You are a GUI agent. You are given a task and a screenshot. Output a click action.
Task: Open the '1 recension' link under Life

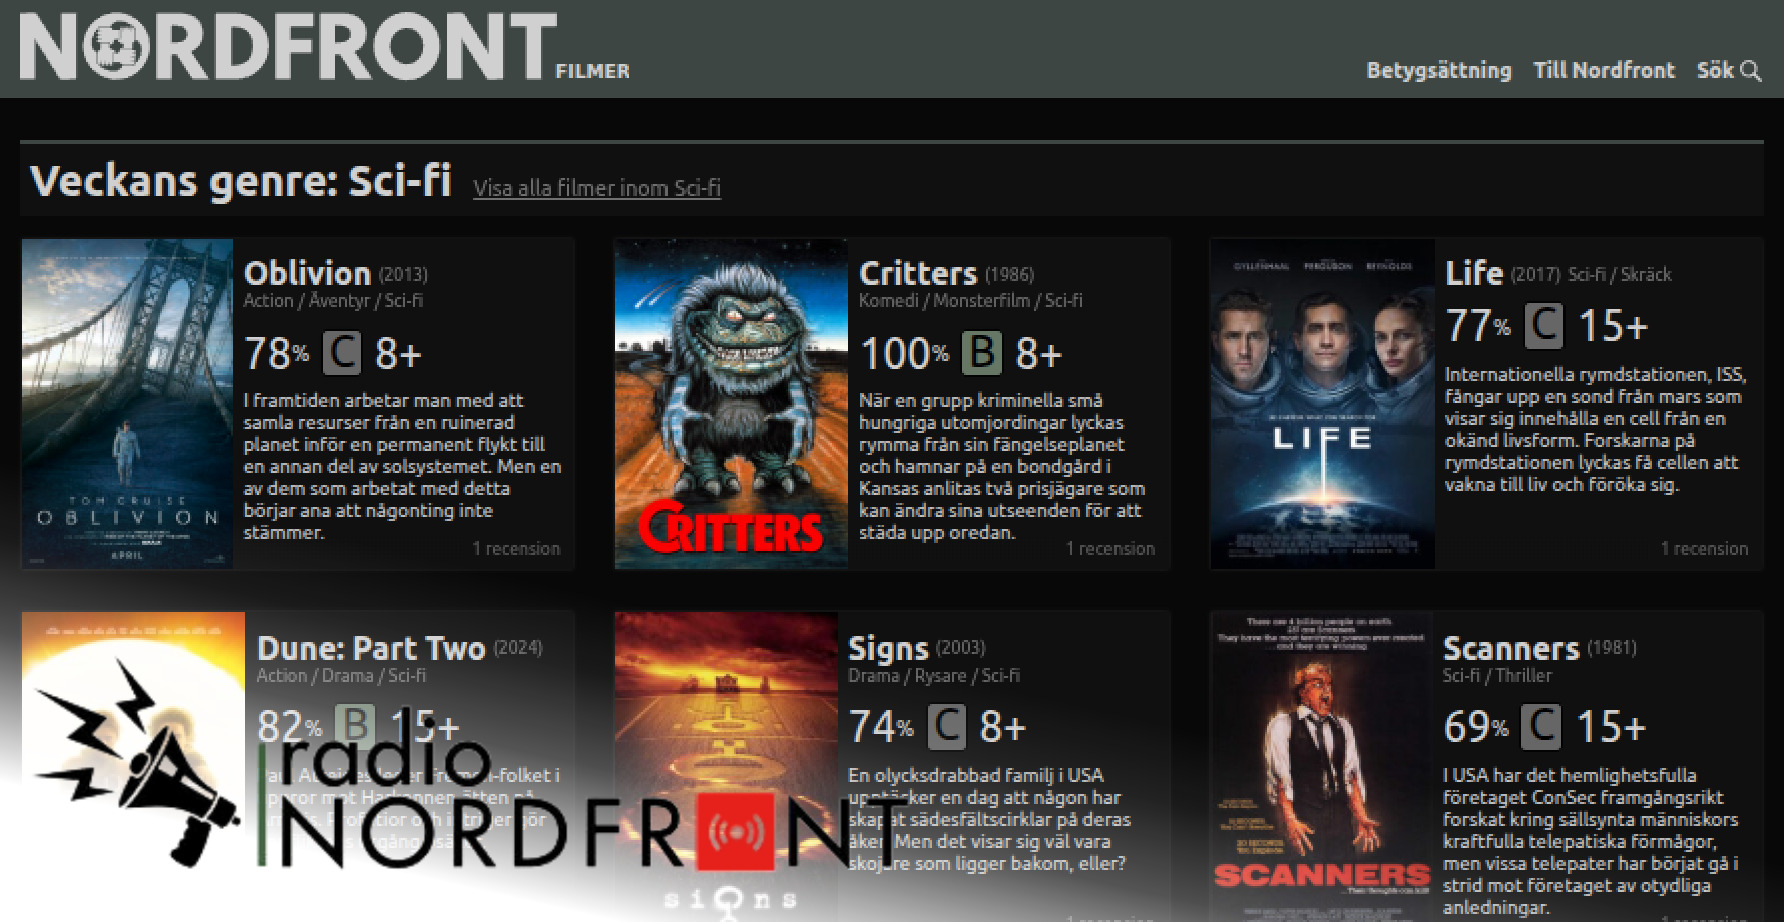click(x=1704, y=548)
